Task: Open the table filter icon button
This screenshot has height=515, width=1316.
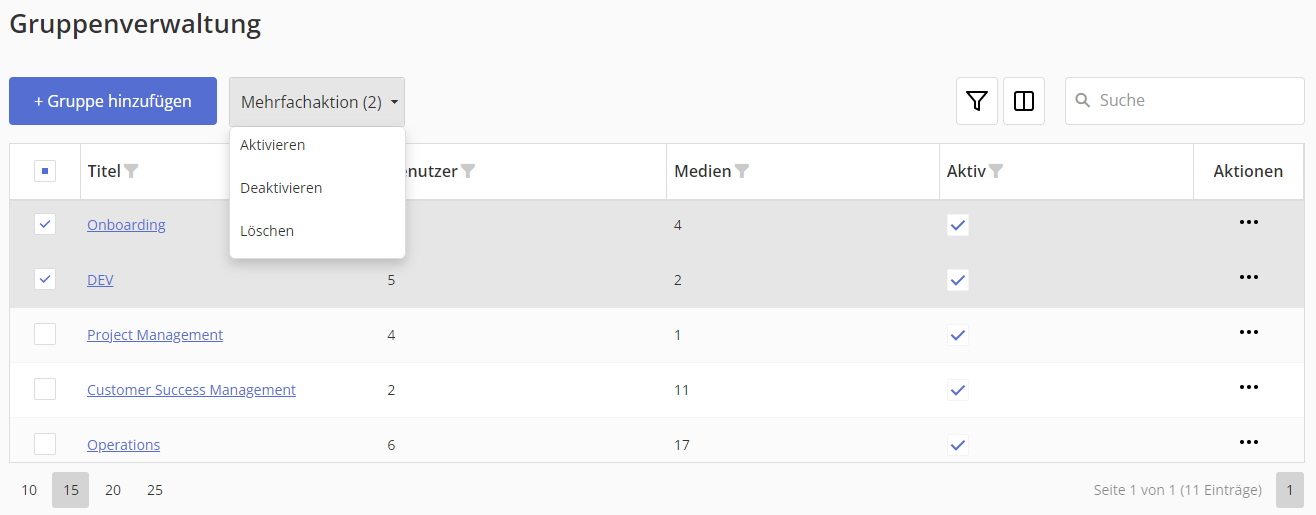Action: (x=977, y=101)
